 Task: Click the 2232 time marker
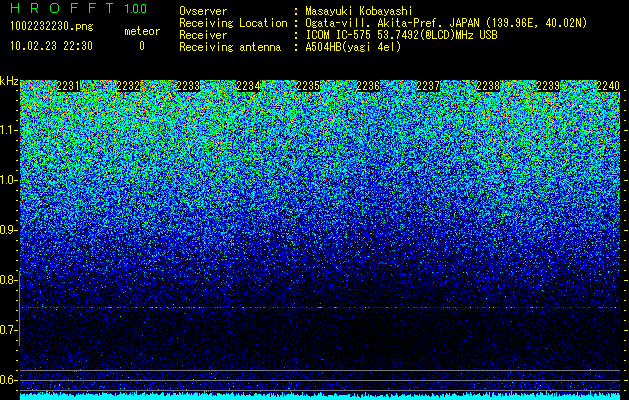128,86
